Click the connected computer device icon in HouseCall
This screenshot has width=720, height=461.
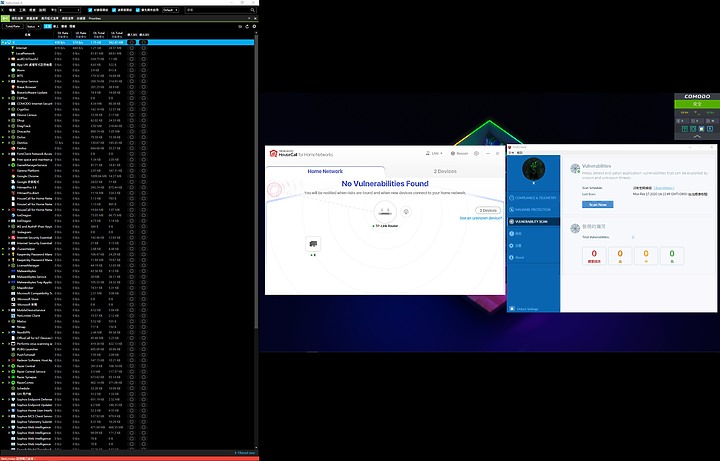pos(313,244)
